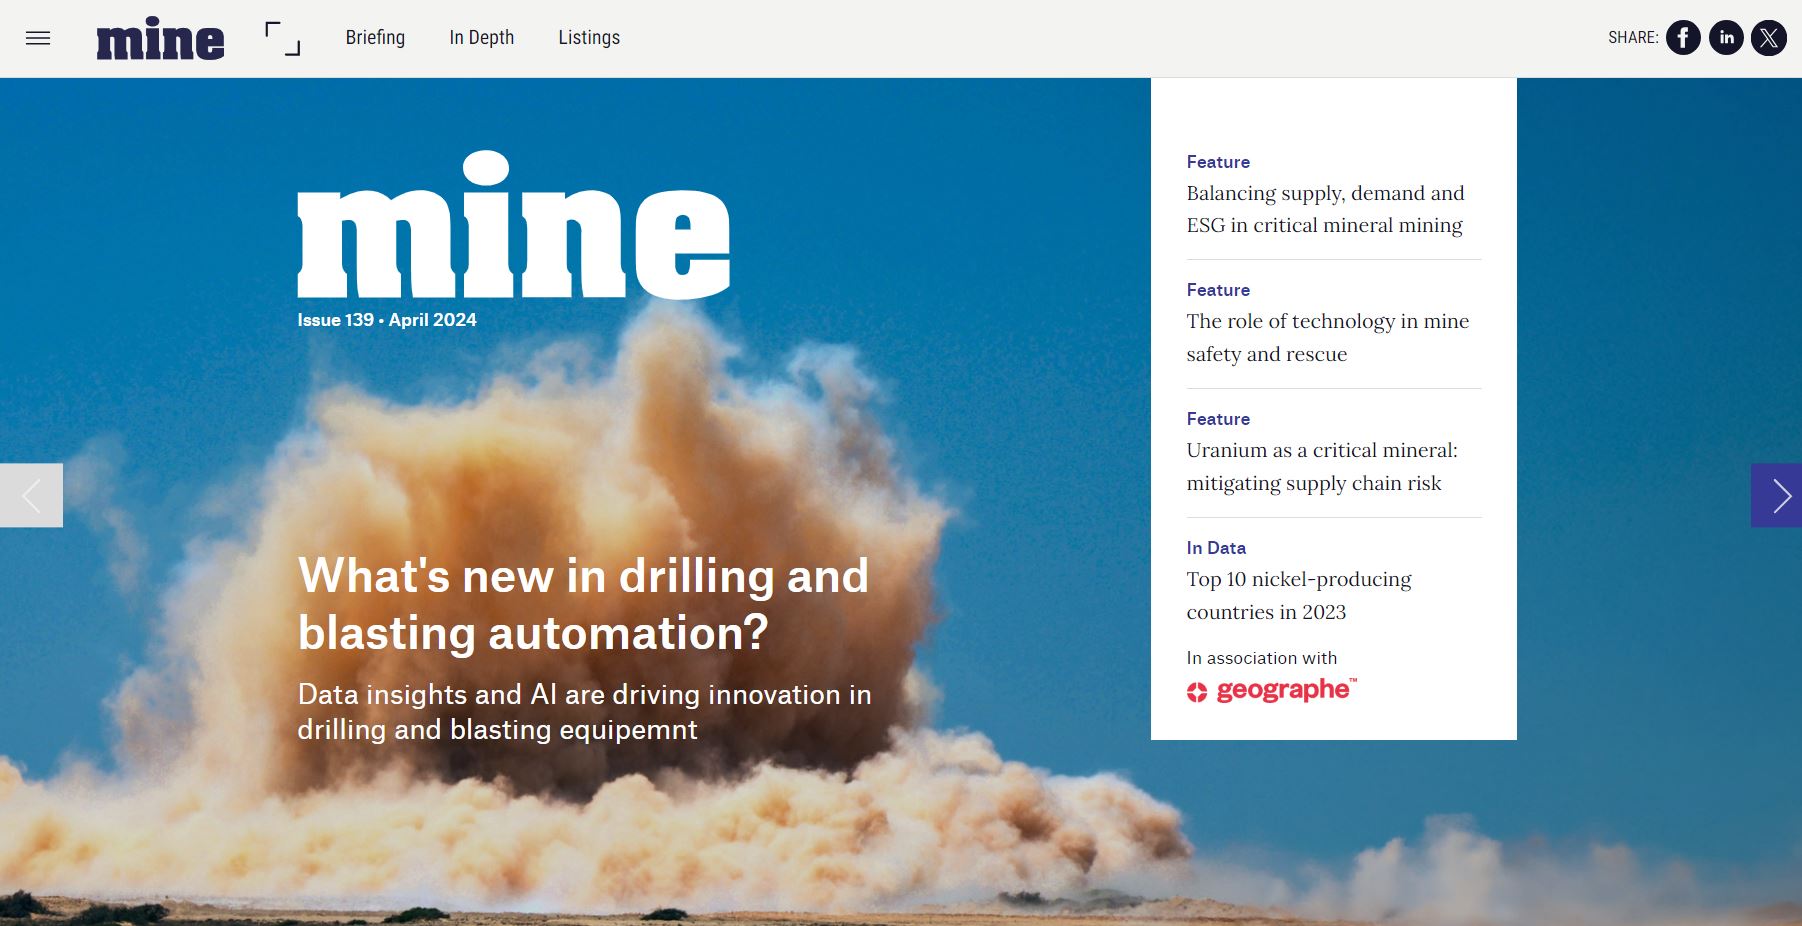The width and height of the screenshot is (1802, 926).
Task: Open Uranium as a critical mineral feature
Action: point(1321,466)
